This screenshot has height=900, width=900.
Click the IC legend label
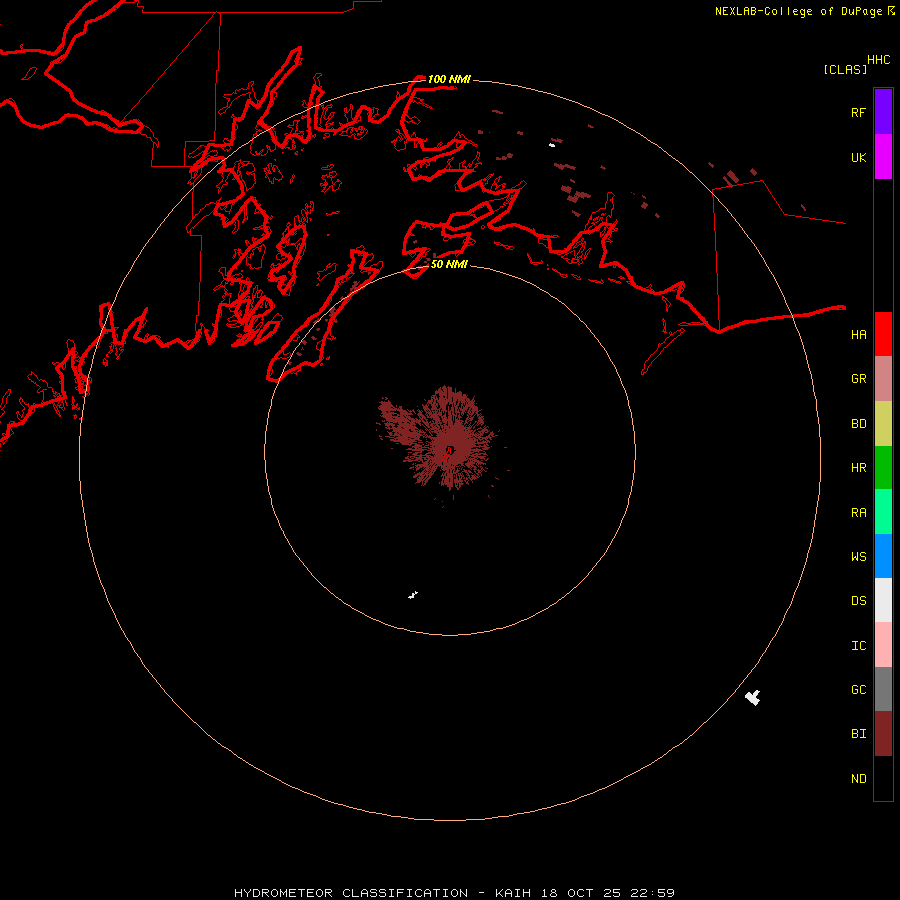tap(858, 646)
